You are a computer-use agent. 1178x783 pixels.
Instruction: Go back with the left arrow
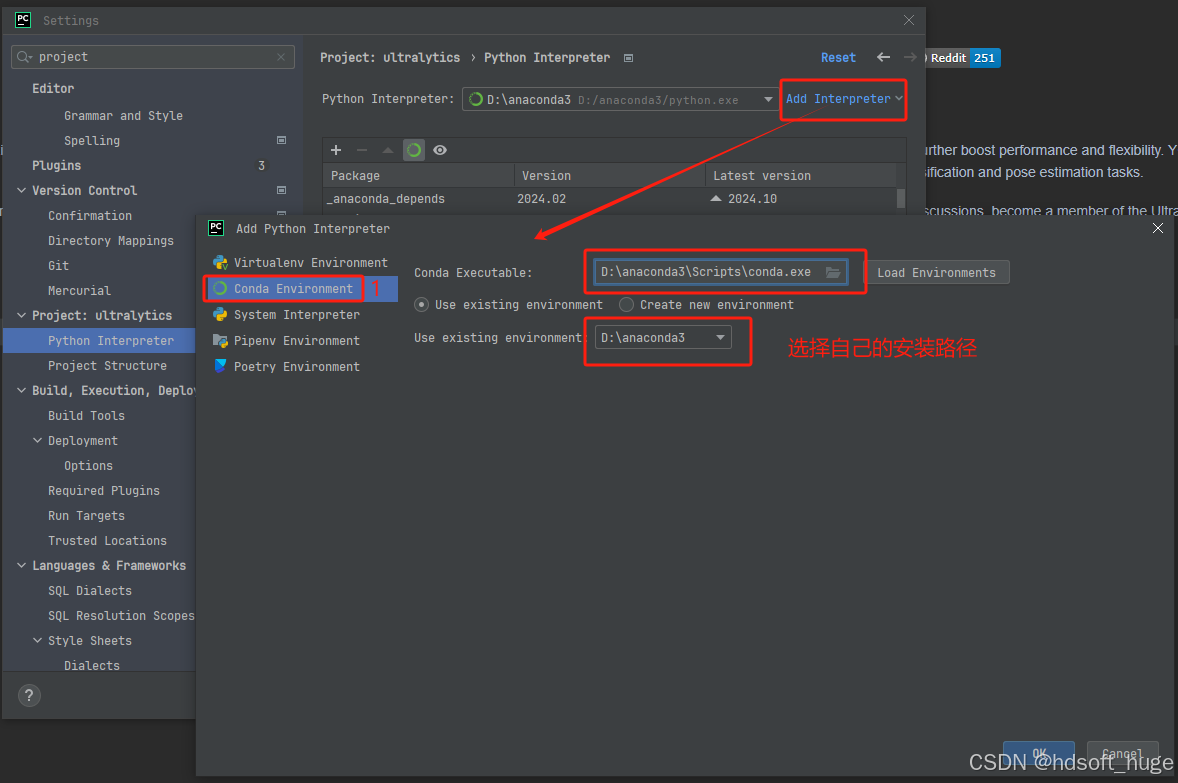click(x=884, y=57)
